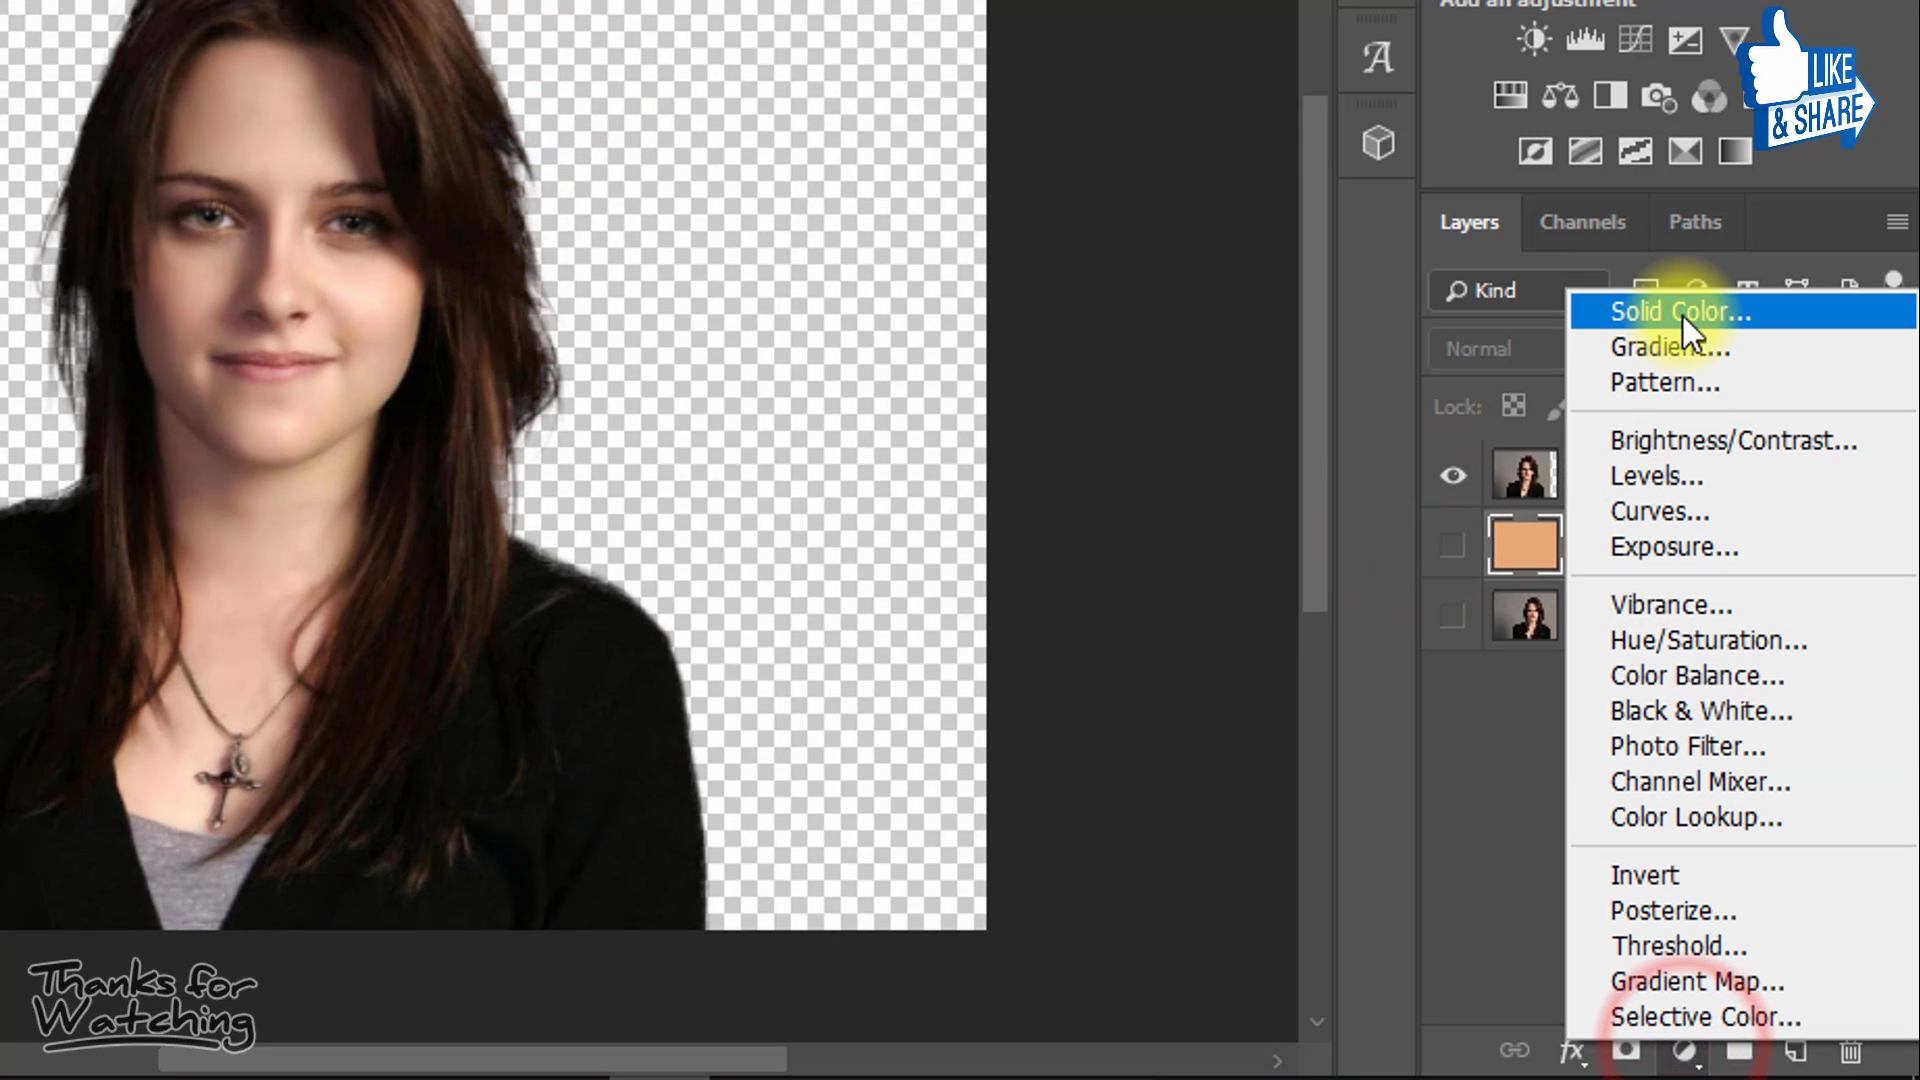Click the create new group button
1920x1080 pixels.
pos(1740,1051)
